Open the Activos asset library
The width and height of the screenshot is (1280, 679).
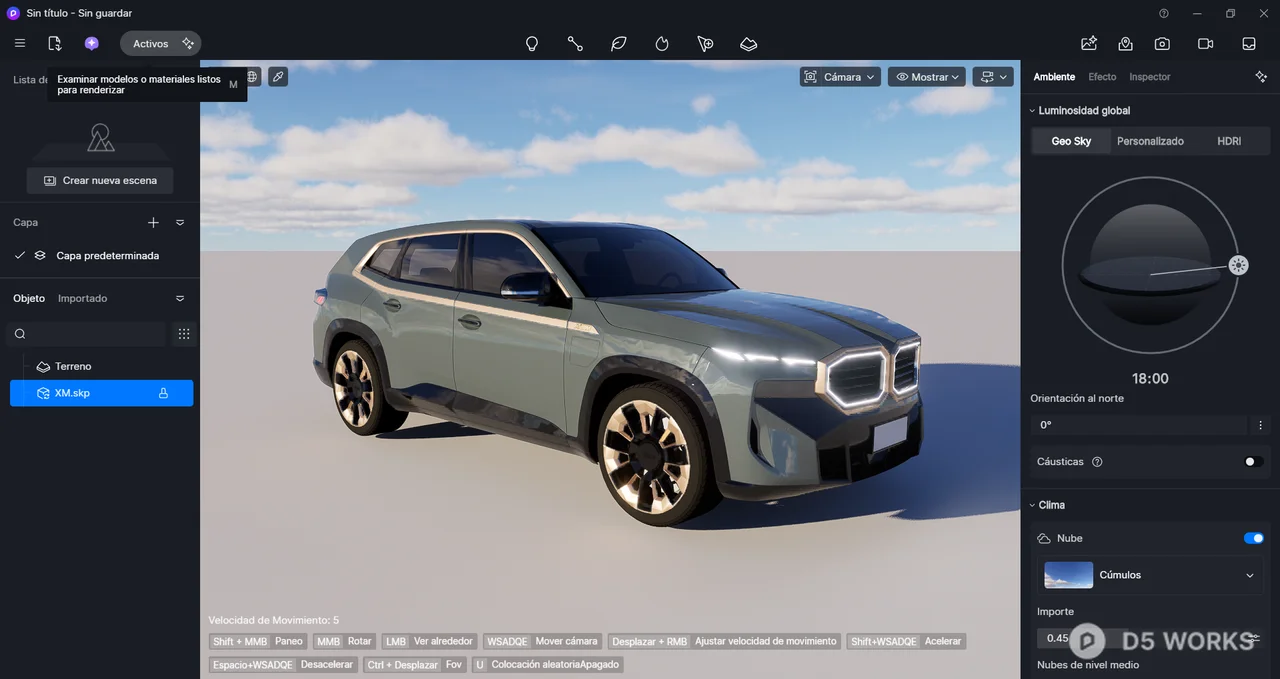(161, 43)
